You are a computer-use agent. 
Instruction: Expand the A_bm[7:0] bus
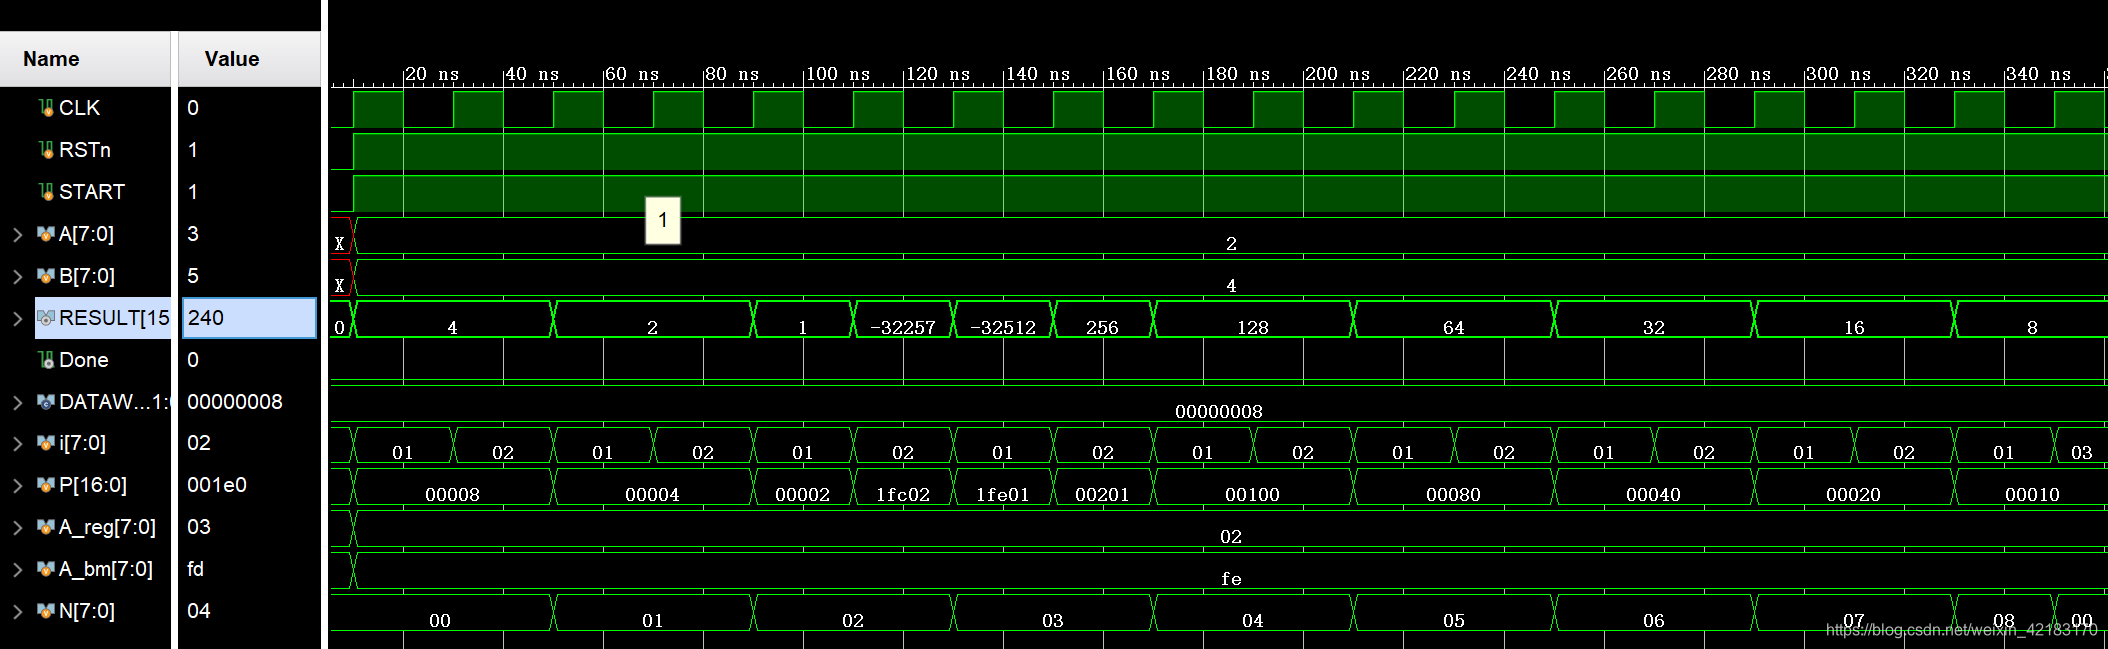(18, 569)
